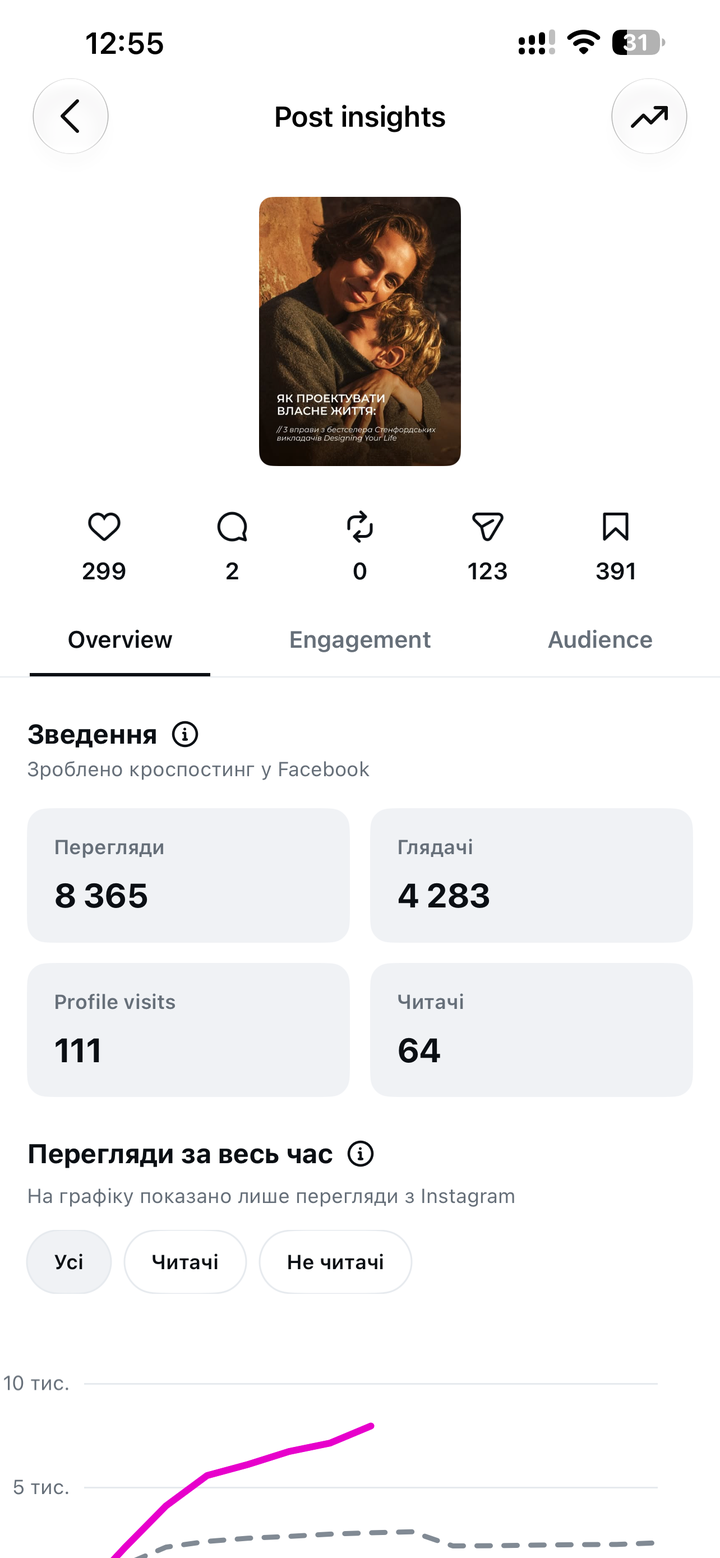The height and width of the screenshot is (1558, 720).
Task: Select the Читачі filter chip
Action: (x=185, y=1262)
